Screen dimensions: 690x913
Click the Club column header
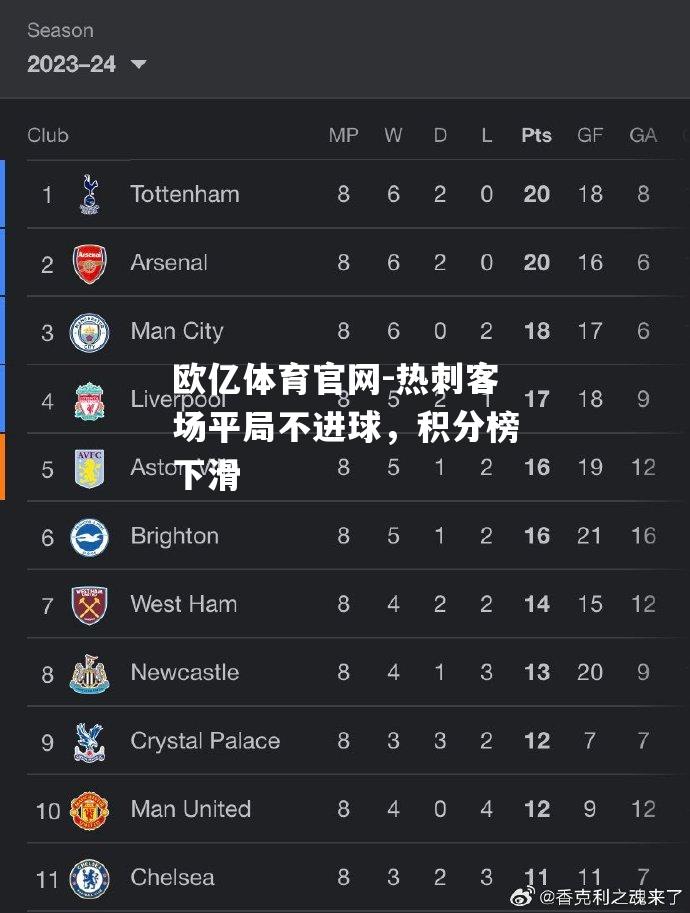(x=48, y=135)
